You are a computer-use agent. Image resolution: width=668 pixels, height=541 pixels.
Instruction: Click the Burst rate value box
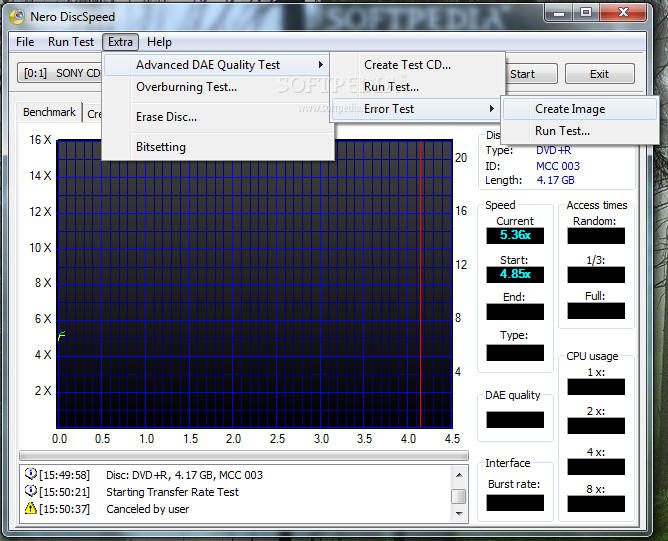(x=515, y=503)
